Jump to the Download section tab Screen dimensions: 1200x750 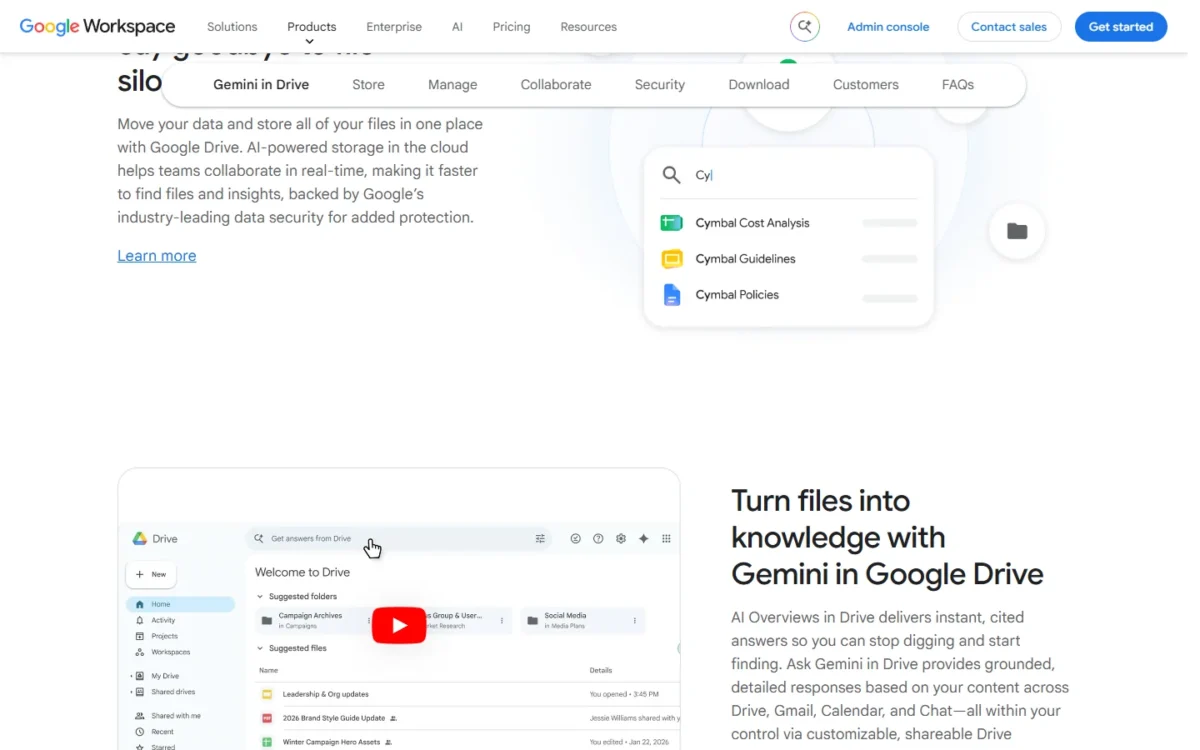pyautogui.click(x=759, y=85)
